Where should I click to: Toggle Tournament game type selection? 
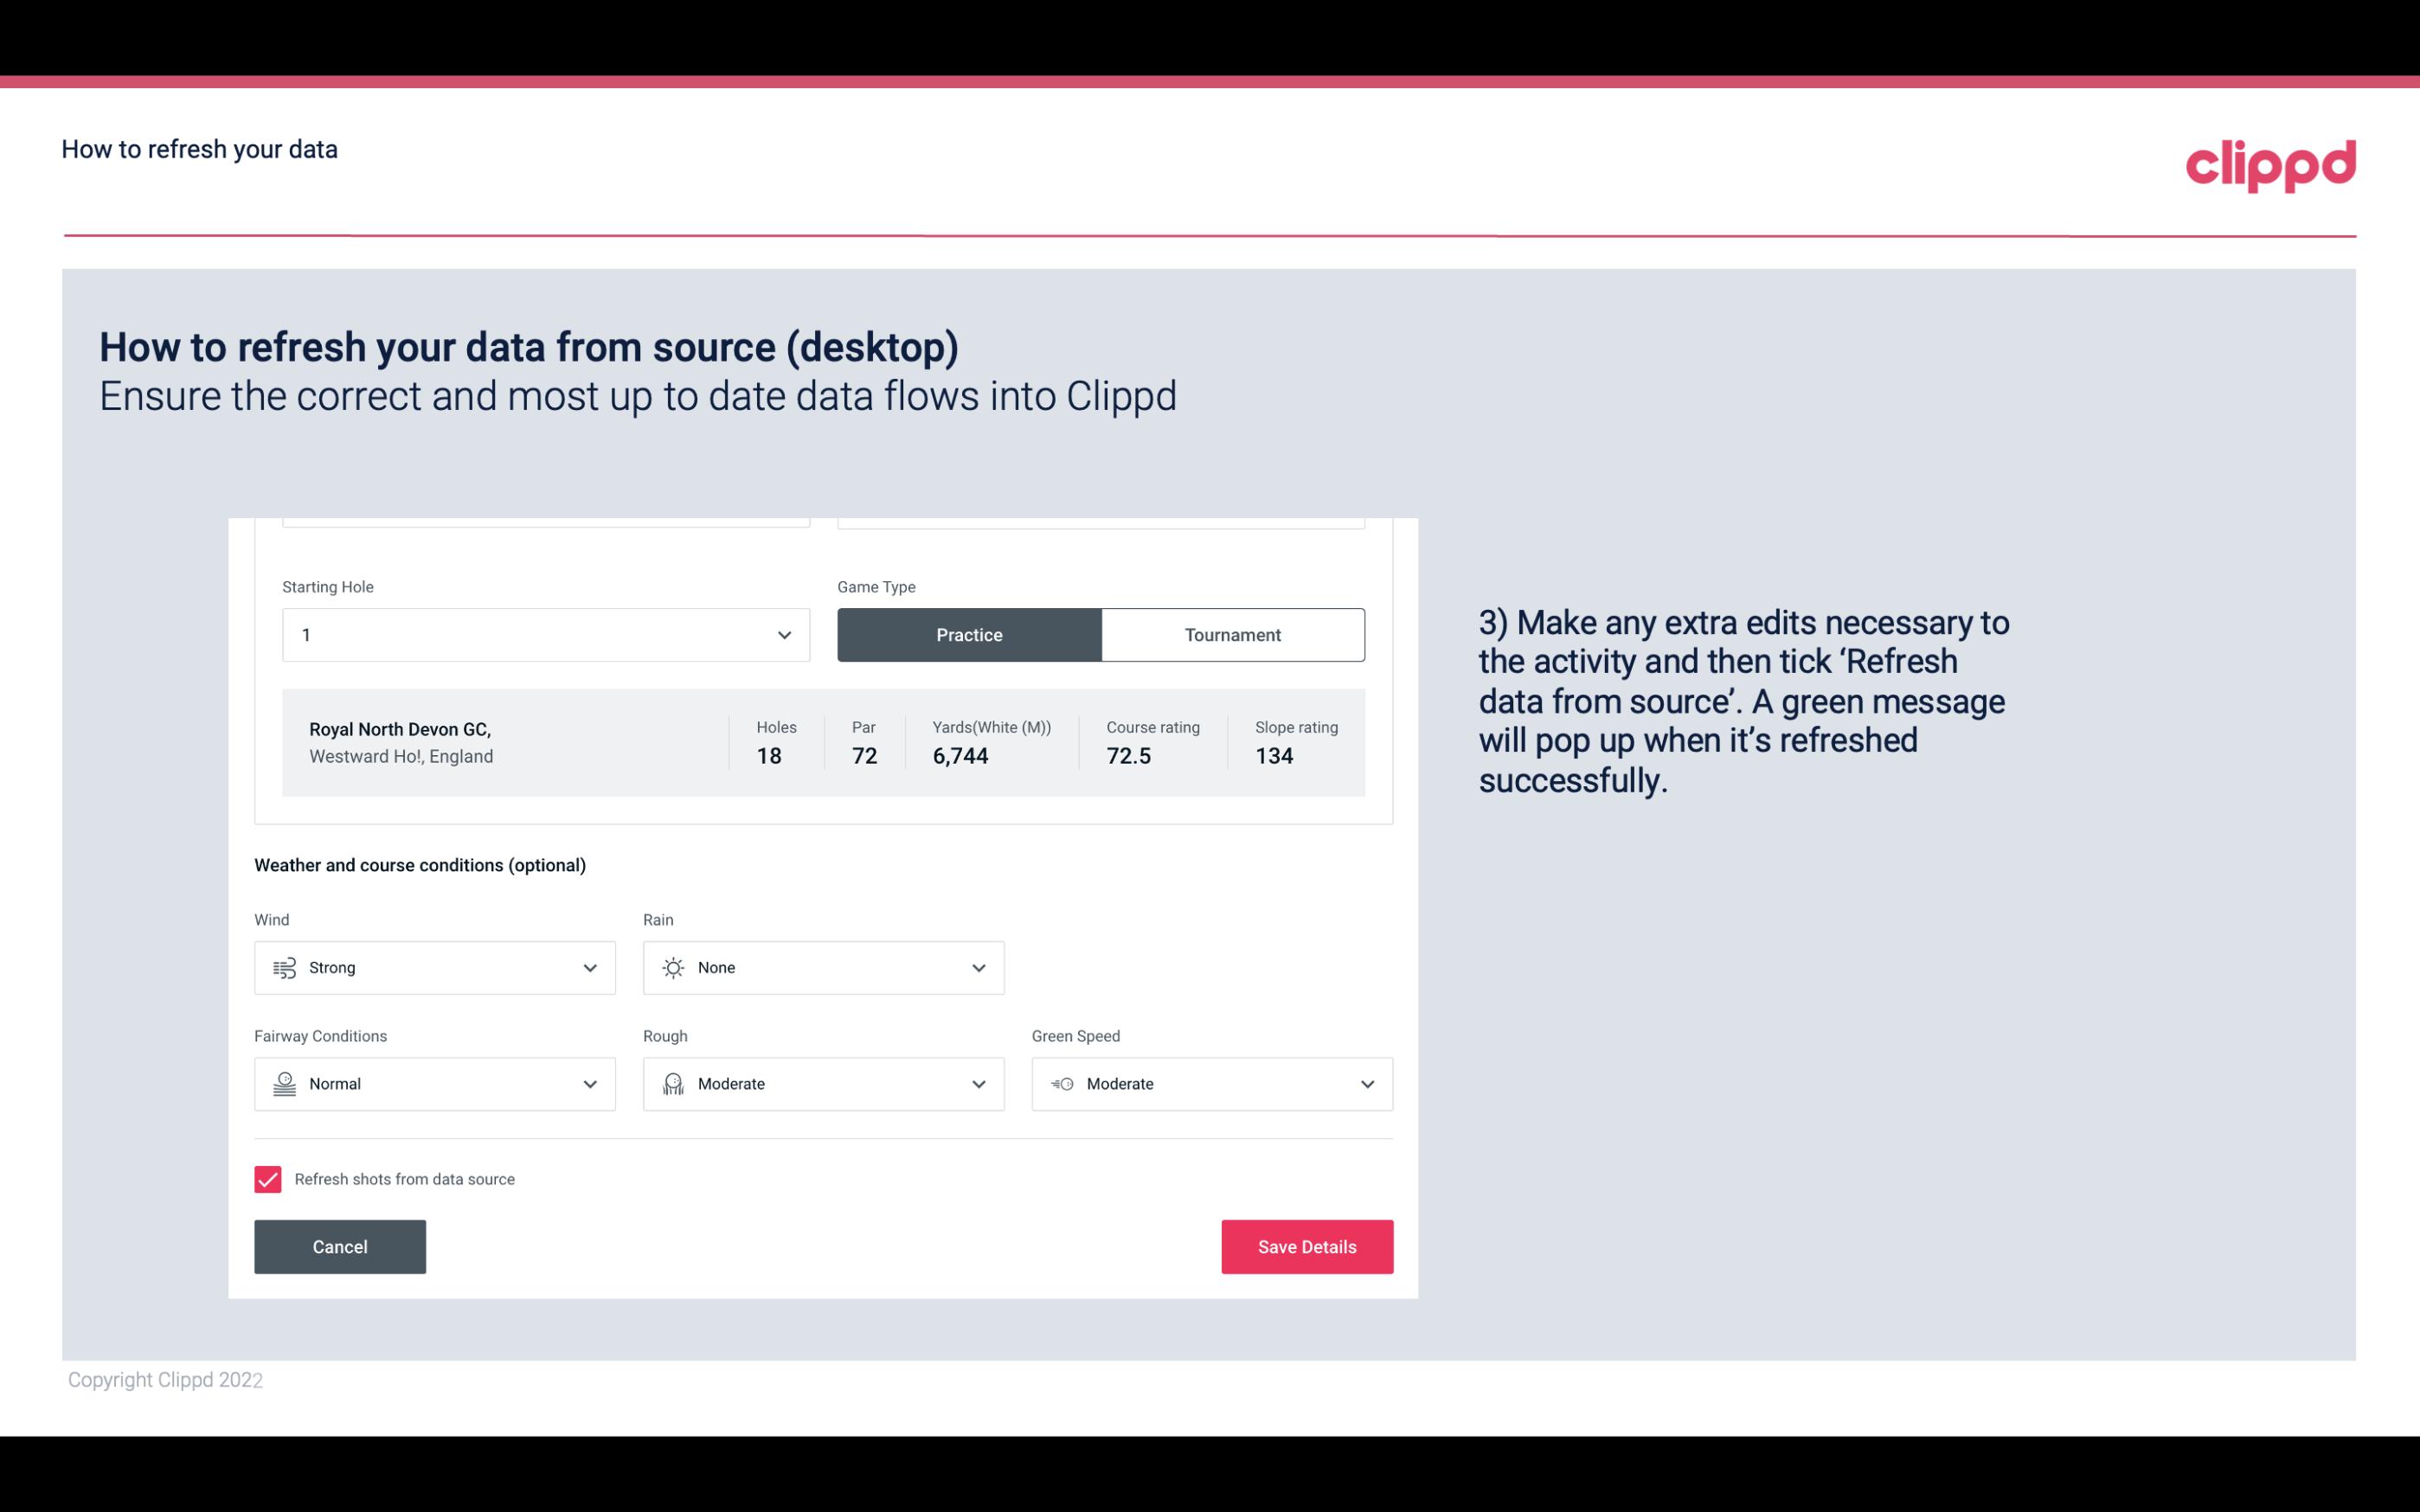coord(1232,634)
